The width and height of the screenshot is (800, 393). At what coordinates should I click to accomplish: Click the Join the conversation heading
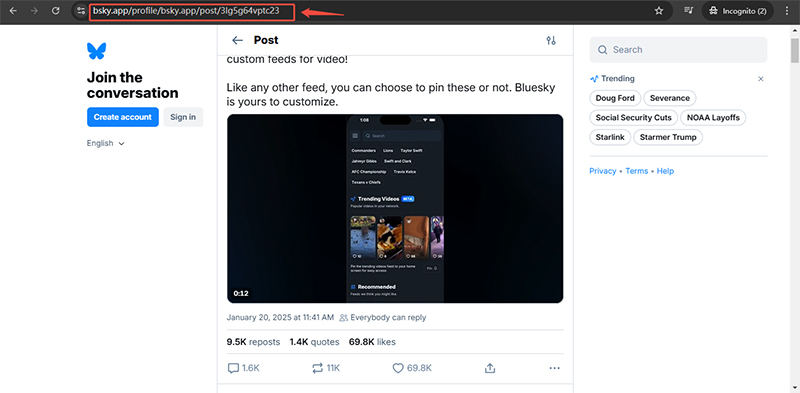pos(133,85)
